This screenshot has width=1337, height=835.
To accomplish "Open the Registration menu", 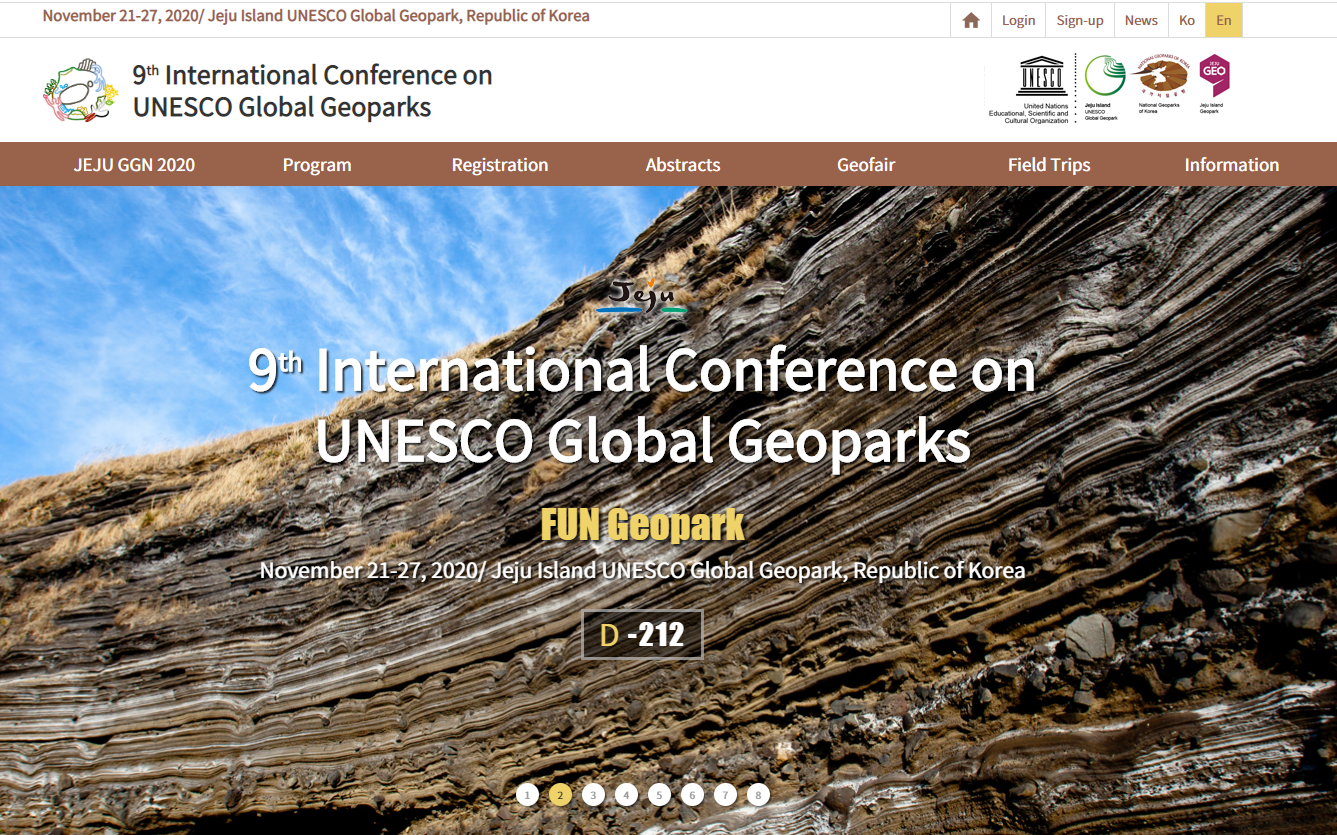I will [x=500, y=165].
